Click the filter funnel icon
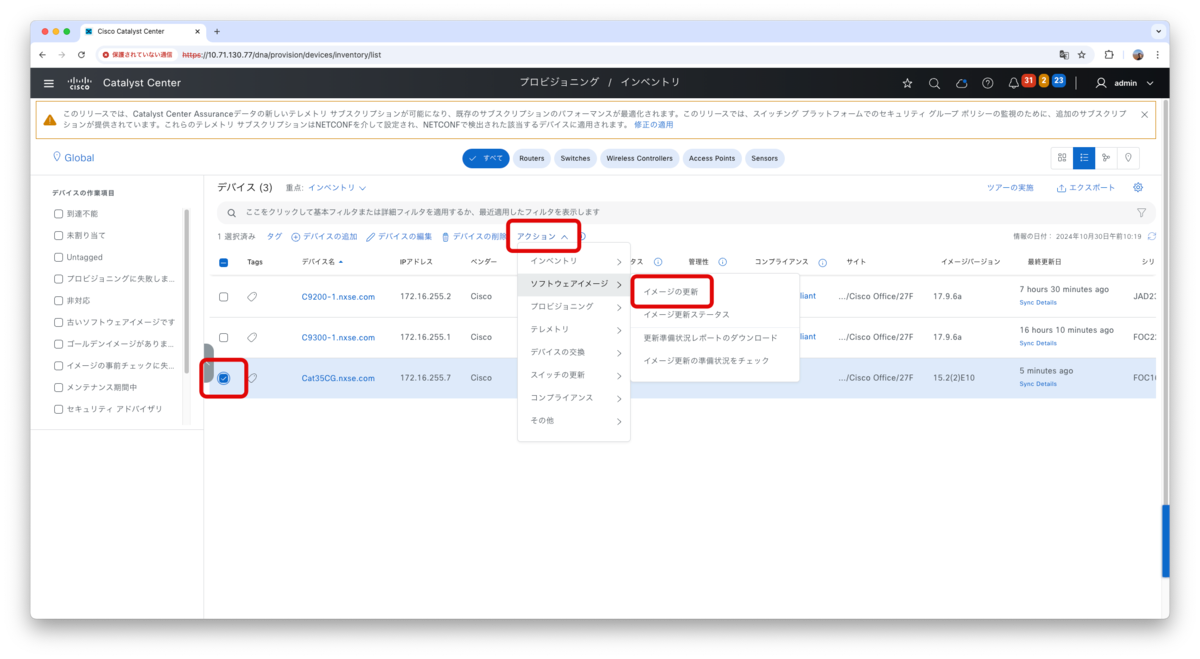Screen dimensions: 1200x659 (1141, 212)
